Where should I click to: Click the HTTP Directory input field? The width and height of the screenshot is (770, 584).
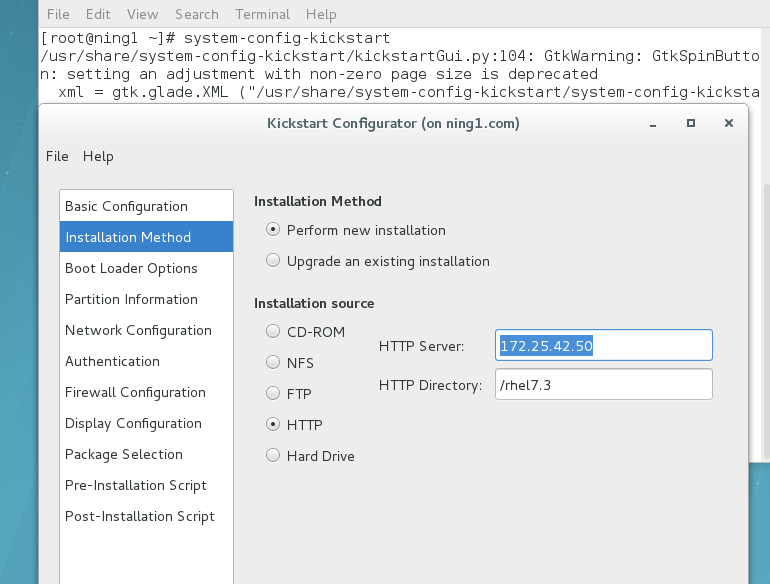coord(604,384)
